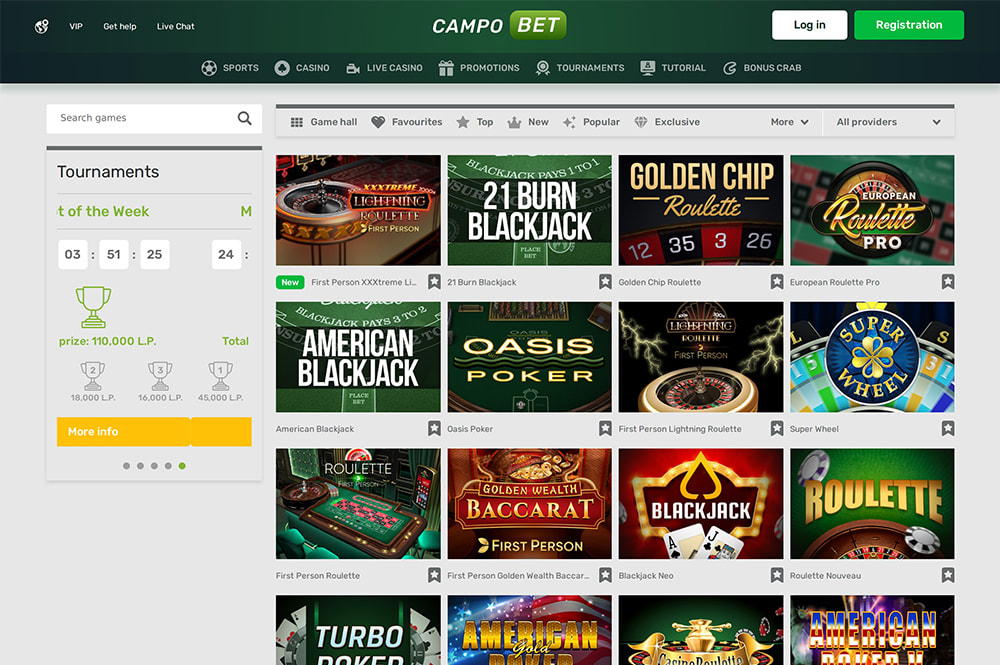Open the Live Chat link
The width and height of the screenshot is (1000, 665).
click(175, 26)
